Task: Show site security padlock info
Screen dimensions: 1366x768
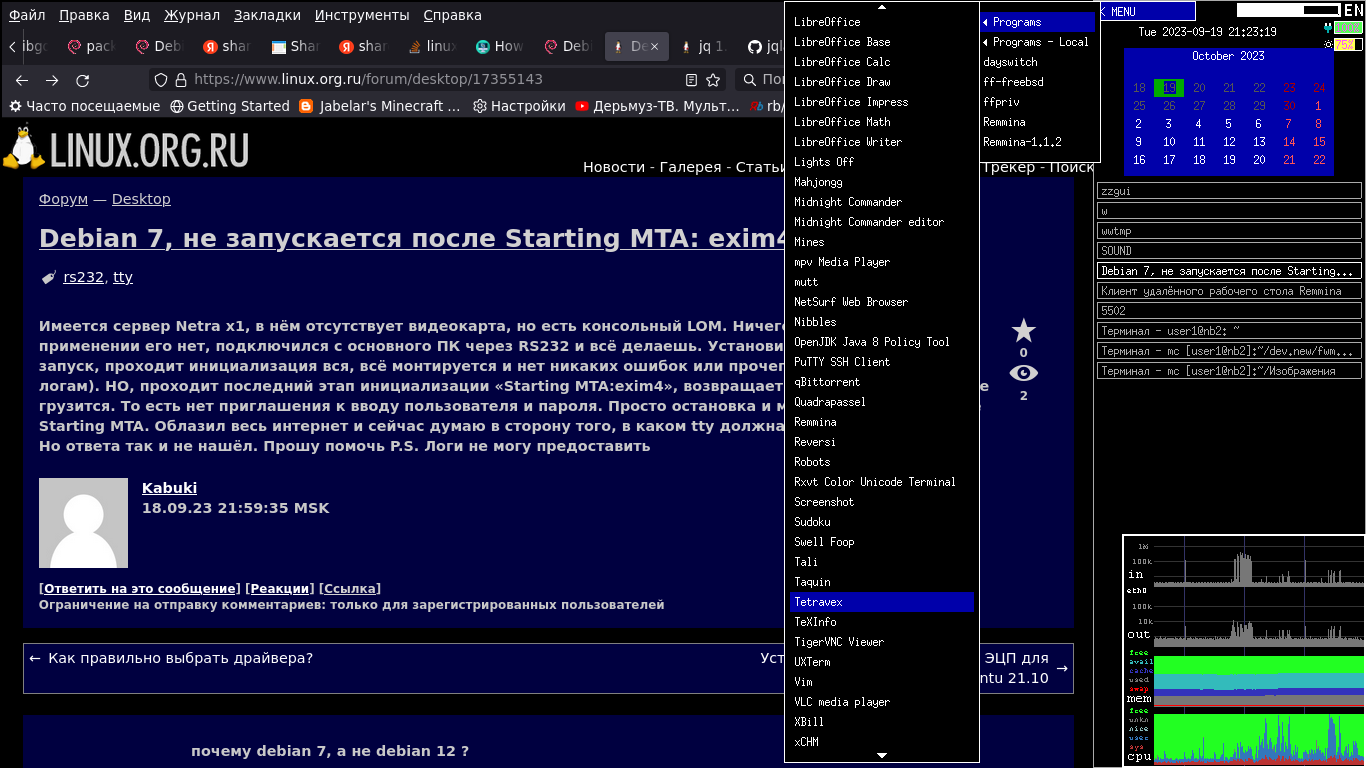Action: 181,80
